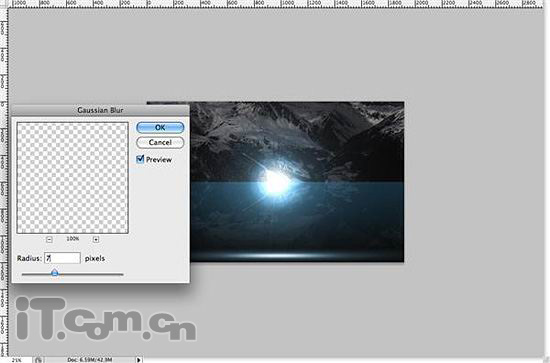550x363 pixels.
Task: Zoom in the blur preview with plus
Action: click(96, 240)
